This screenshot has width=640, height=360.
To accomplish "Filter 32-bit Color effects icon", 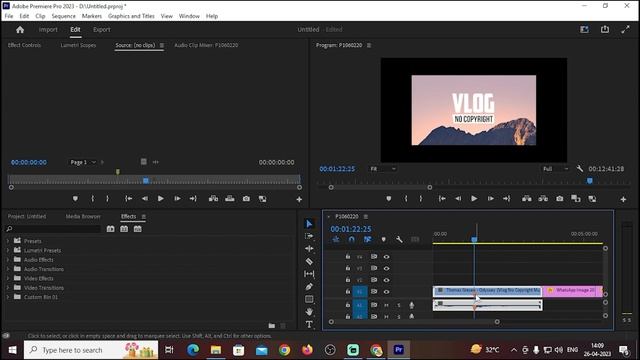I will pyautogui.click(x=124, y=229).
